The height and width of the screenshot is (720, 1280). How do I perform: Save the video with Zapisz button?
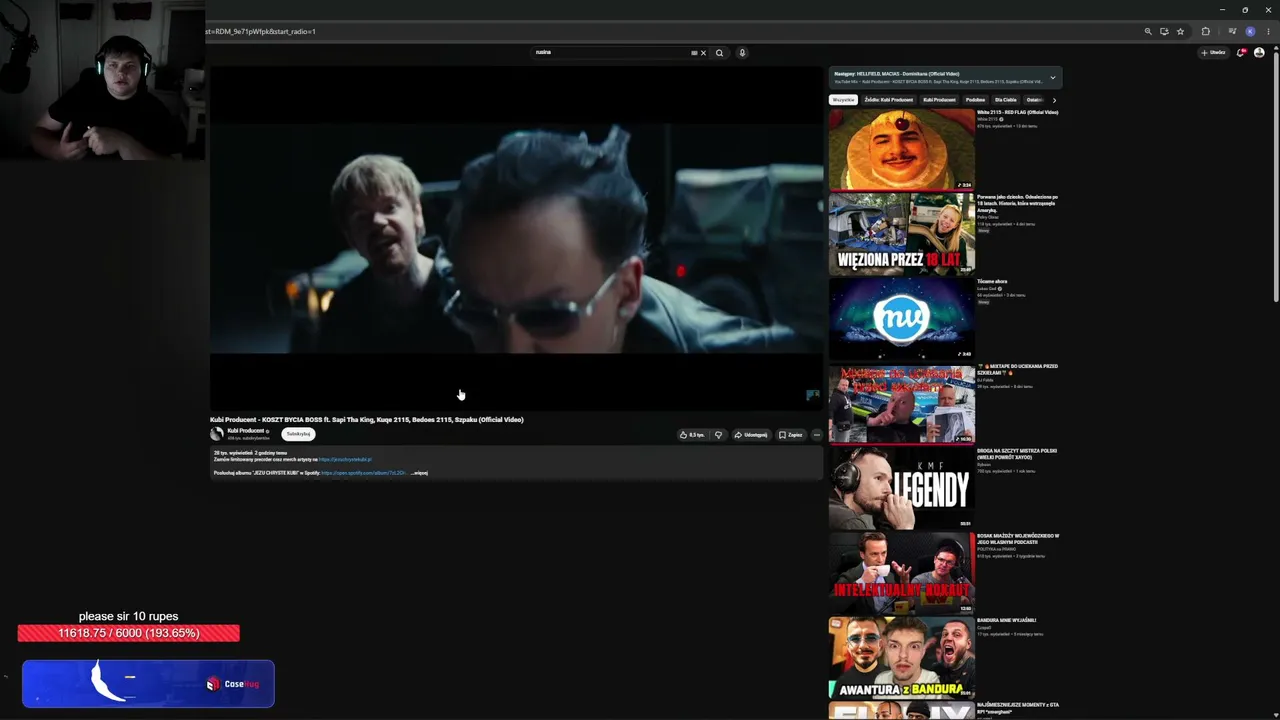pos(790,435)
